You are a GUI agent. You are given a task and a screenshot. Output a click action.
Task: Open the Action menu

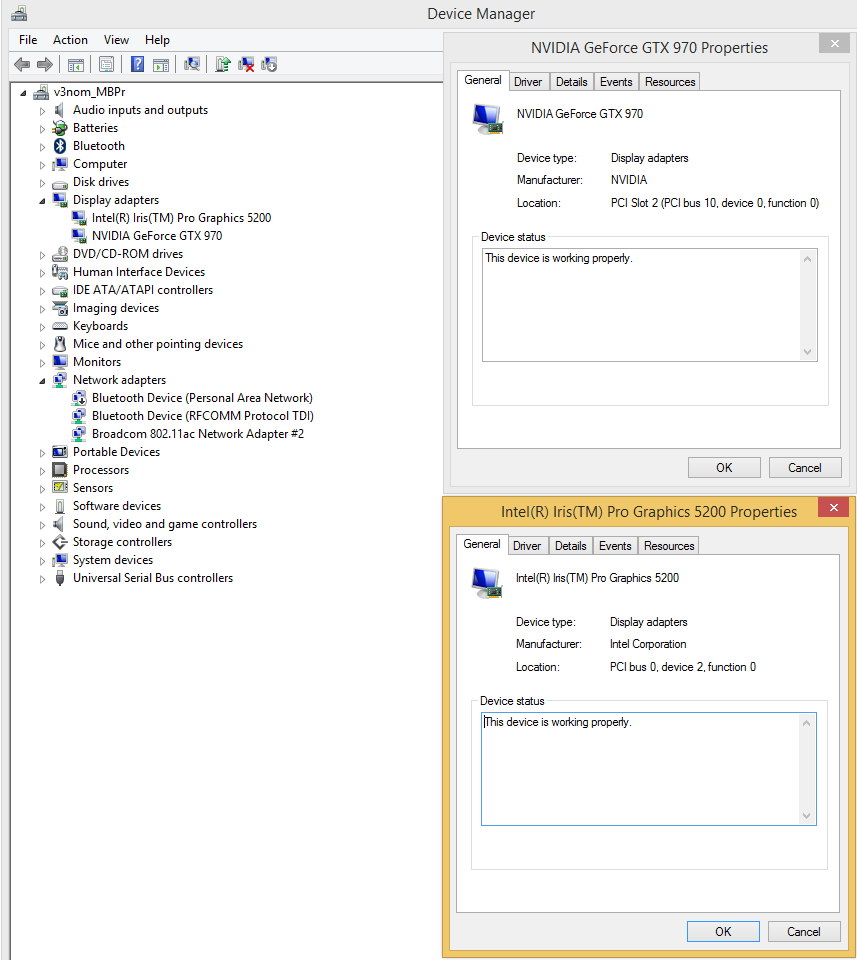[70, 40]
